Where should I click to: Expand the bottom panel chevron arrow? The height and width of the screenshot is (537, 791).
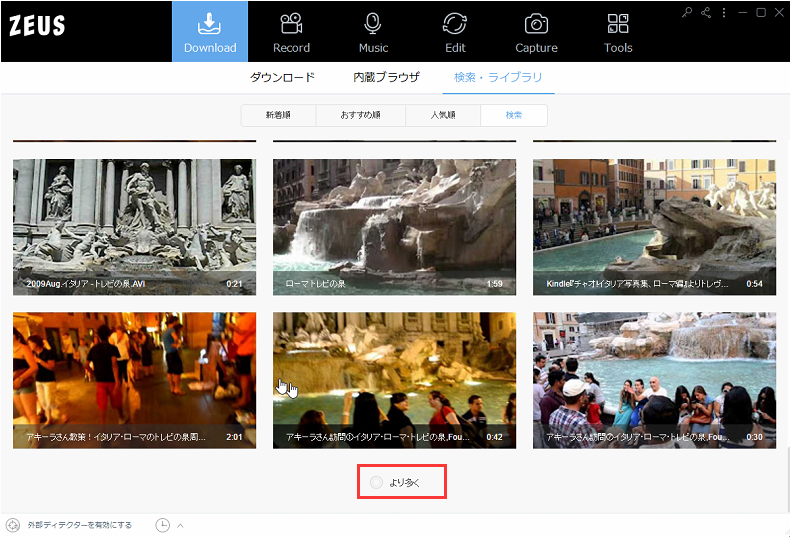point(180,525)
